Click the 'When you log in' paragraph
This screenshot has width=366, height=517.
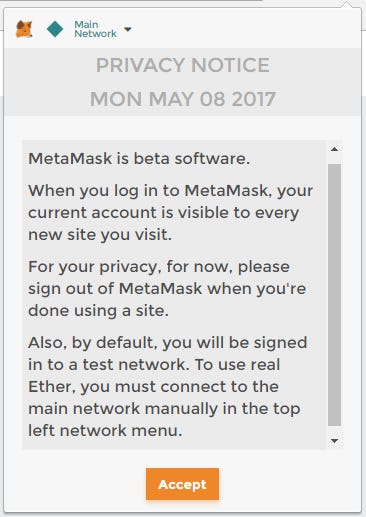[170, 213]
